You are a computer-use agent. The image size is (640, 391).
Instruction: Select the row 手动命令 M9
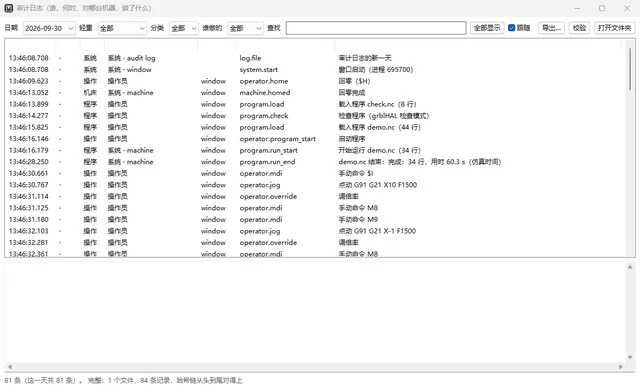tap(314, 219)
